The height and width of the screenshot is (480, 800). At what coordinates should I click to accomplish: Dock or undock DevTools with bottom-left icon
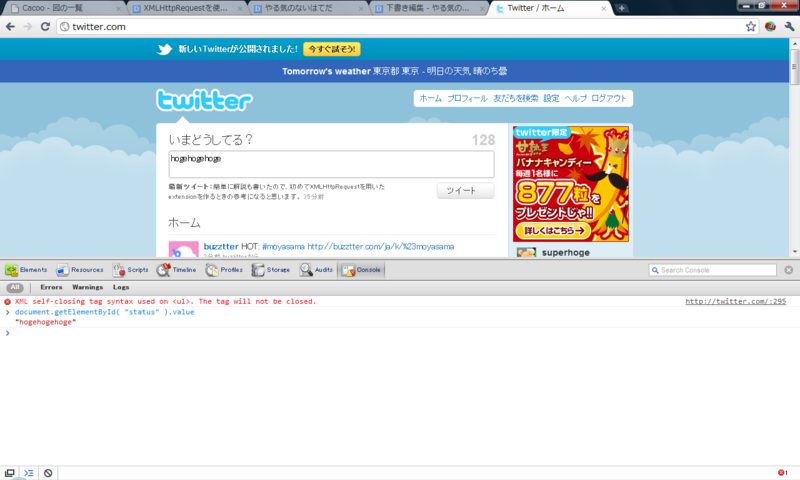[x=9, y=473]
